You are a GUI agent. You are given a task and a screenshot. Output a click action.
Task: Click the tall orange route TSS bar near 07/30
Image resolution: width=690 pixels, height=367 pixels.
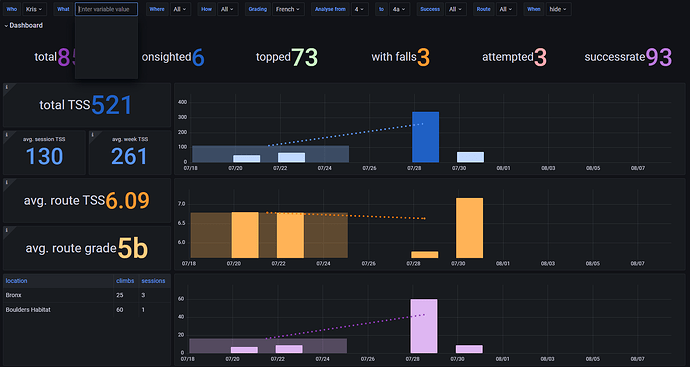(470, 228)
